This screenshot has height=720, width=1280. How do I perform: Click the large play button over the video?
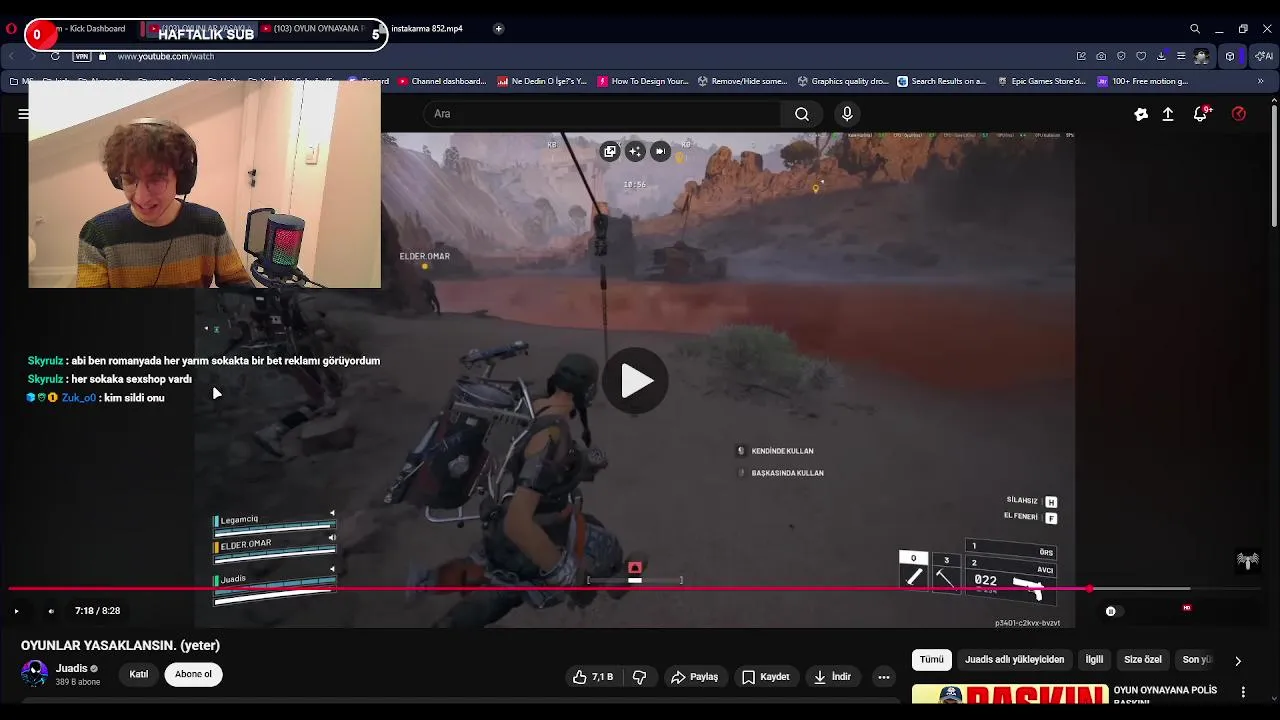[636, 381]
